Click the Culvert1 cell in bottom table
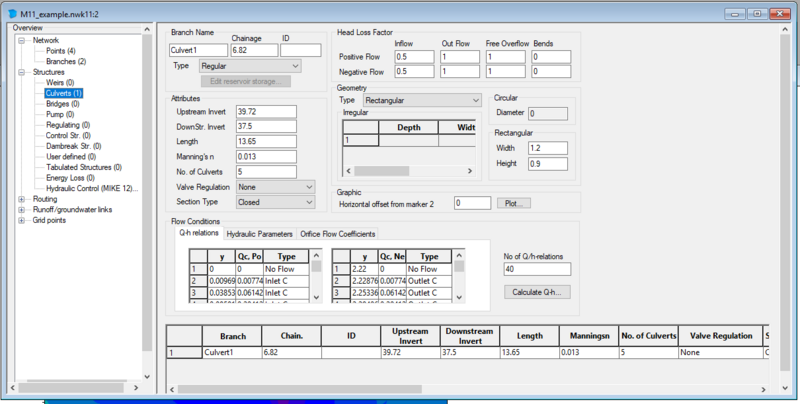This screenshot has width=800, height=404. [232, 352]
